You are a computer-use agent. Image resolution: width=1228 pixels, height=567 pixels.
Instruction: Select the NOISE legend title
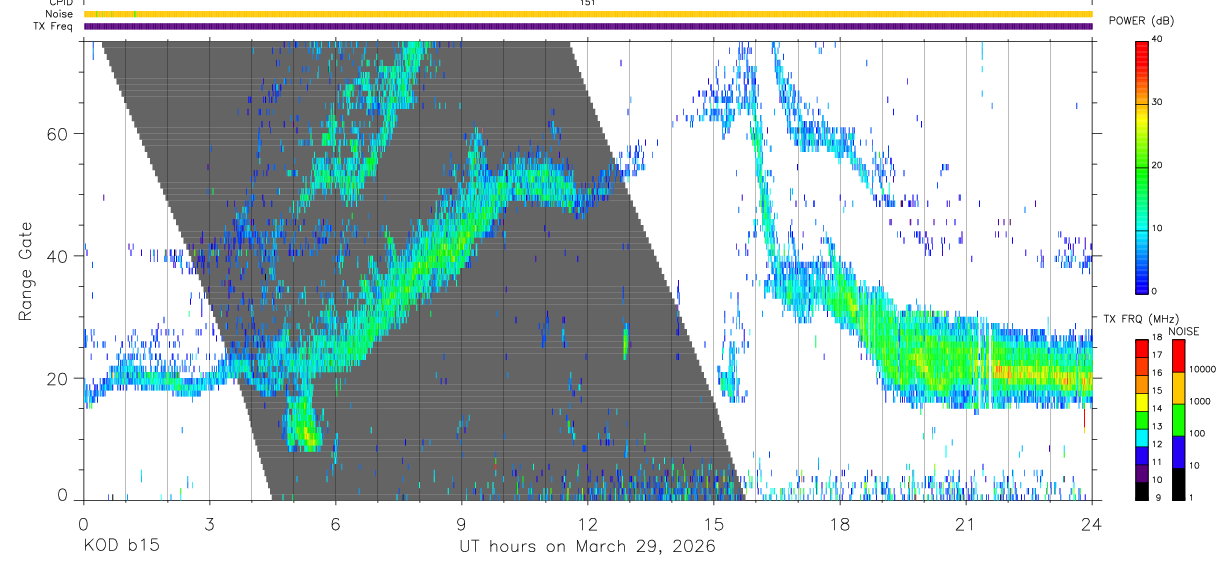1184,331
